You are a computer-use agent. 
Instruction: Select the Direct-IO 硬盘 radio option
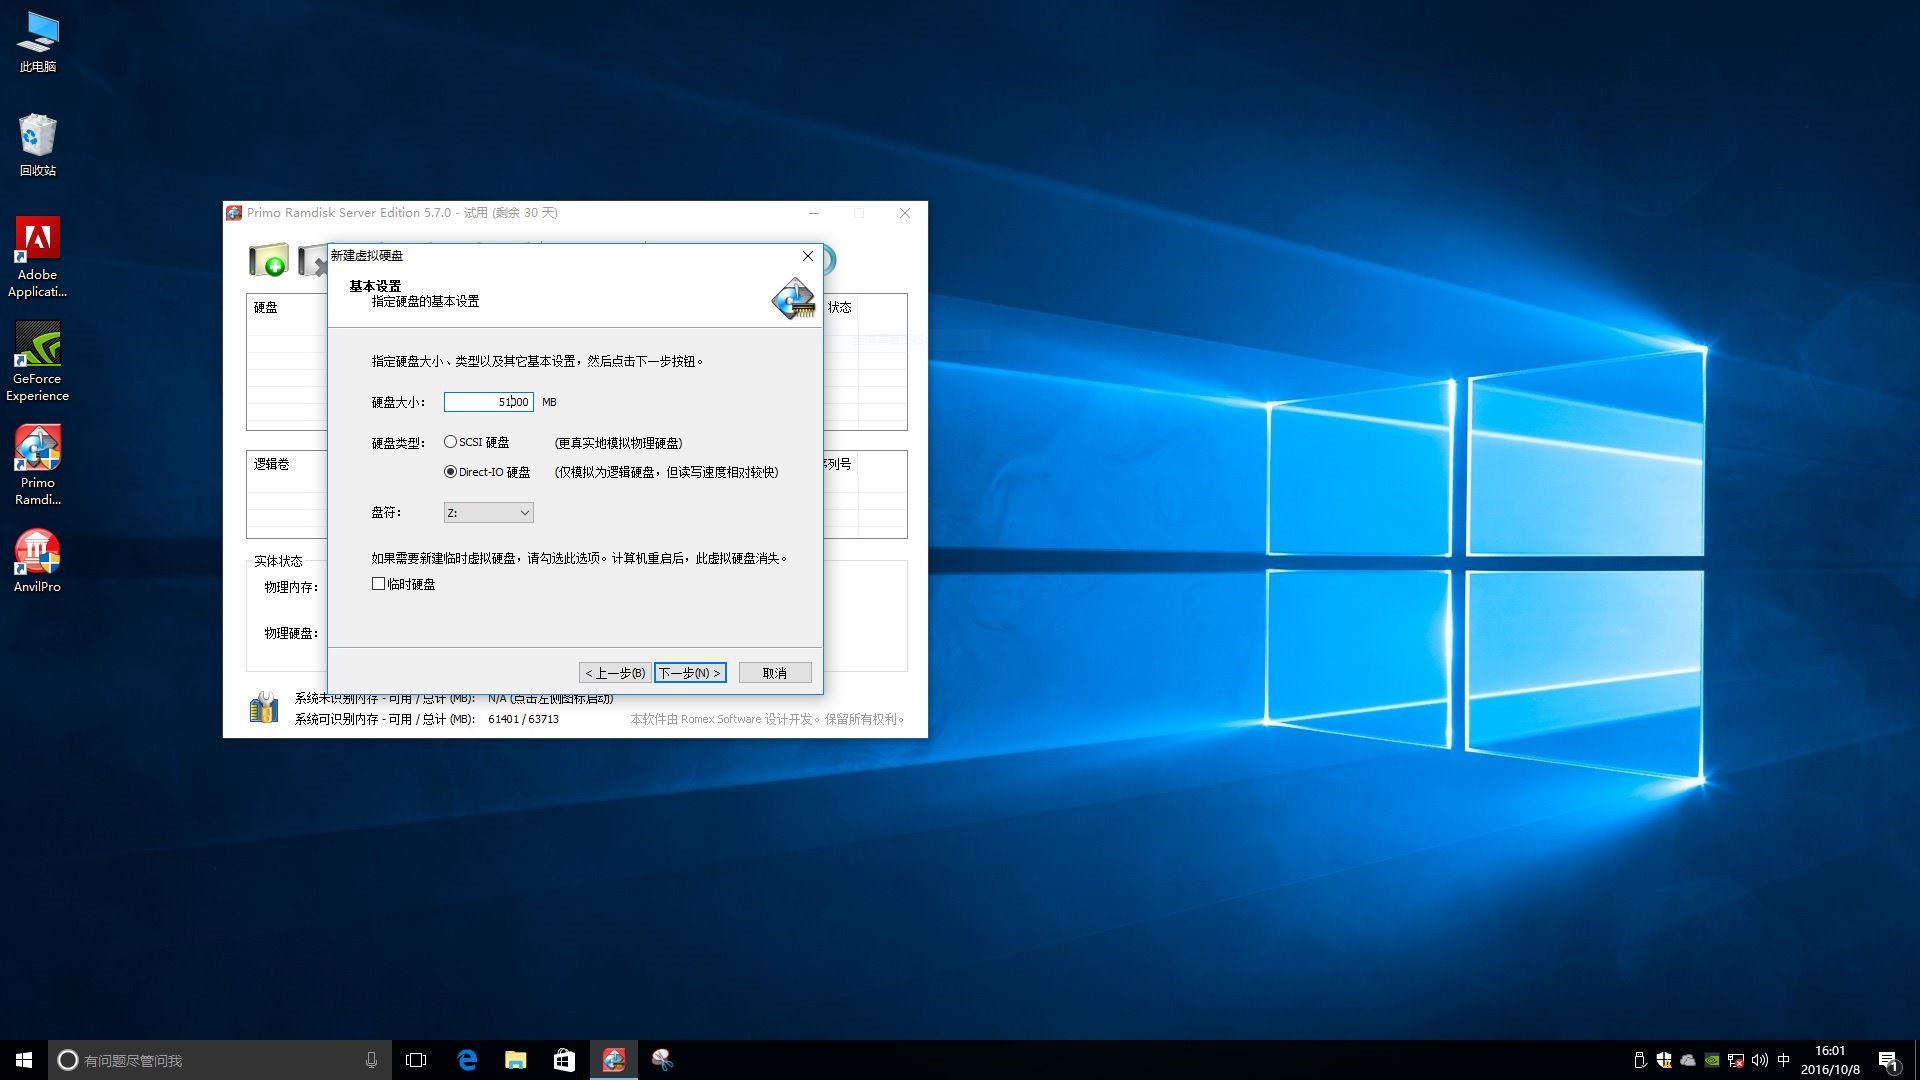[451, 472]
